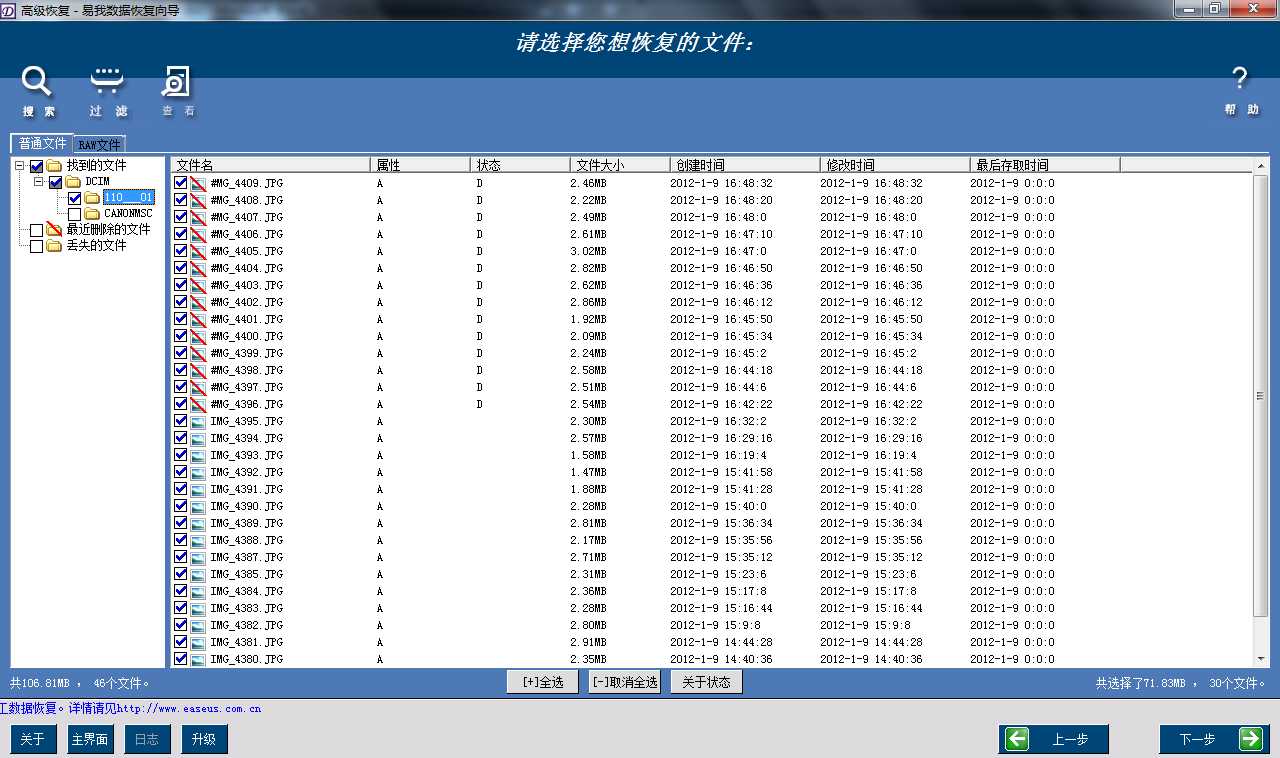
Task: Click the 下一步 next step button
Action: 1214,739
